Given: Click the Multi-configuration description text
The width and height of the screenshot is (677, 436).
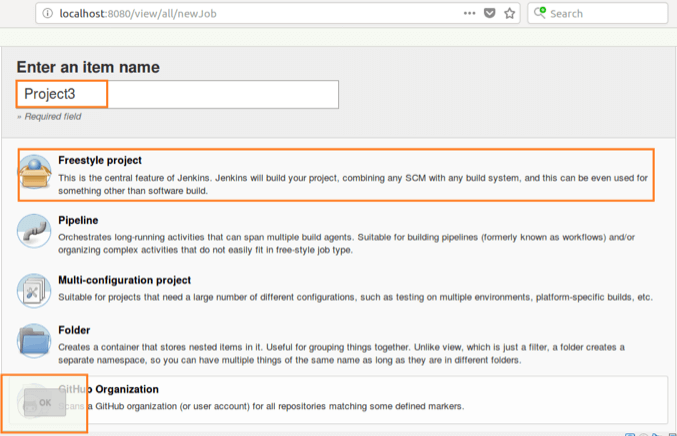Looking at the screenshot, I should tap(355, 297).
